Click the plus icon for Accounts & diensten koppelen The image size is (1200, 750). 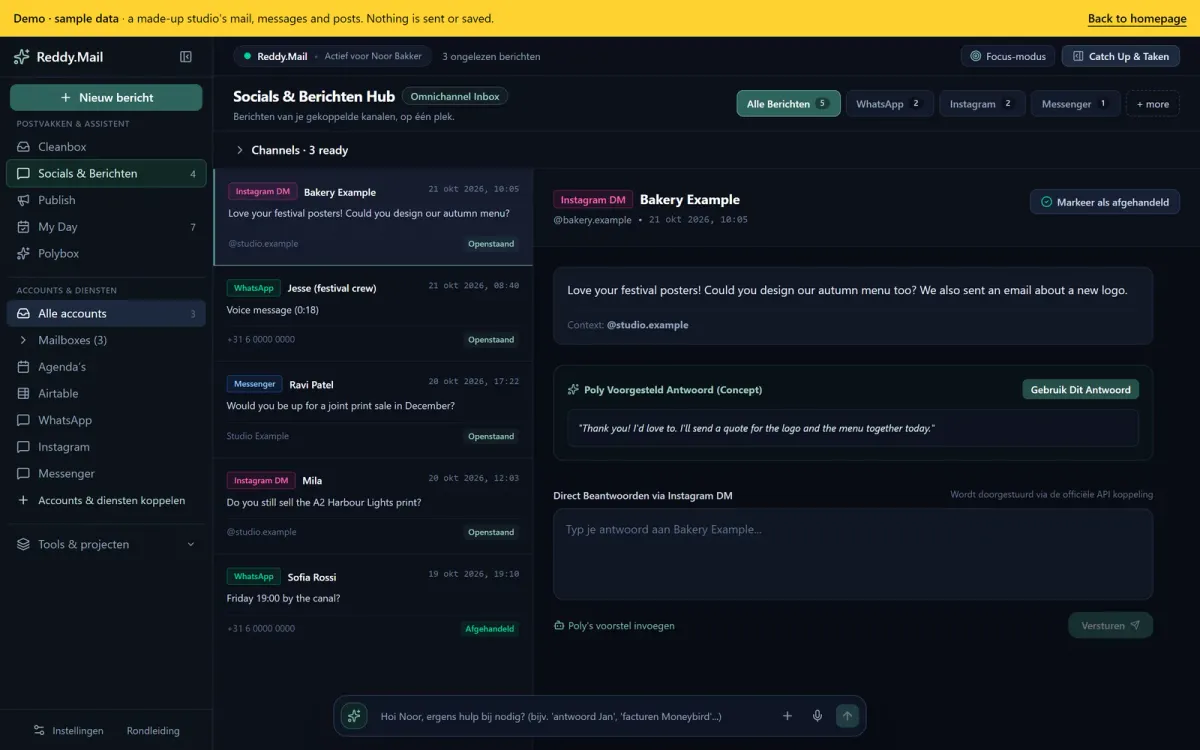[23, 501]
